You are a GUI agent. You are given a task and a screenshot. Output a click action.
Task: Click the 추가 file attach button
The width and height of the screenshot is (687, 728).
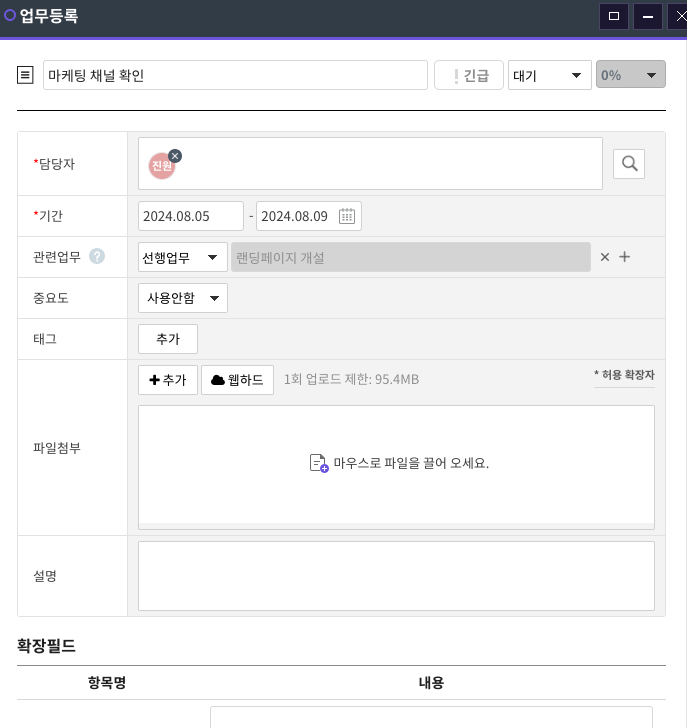coord(167,380)
